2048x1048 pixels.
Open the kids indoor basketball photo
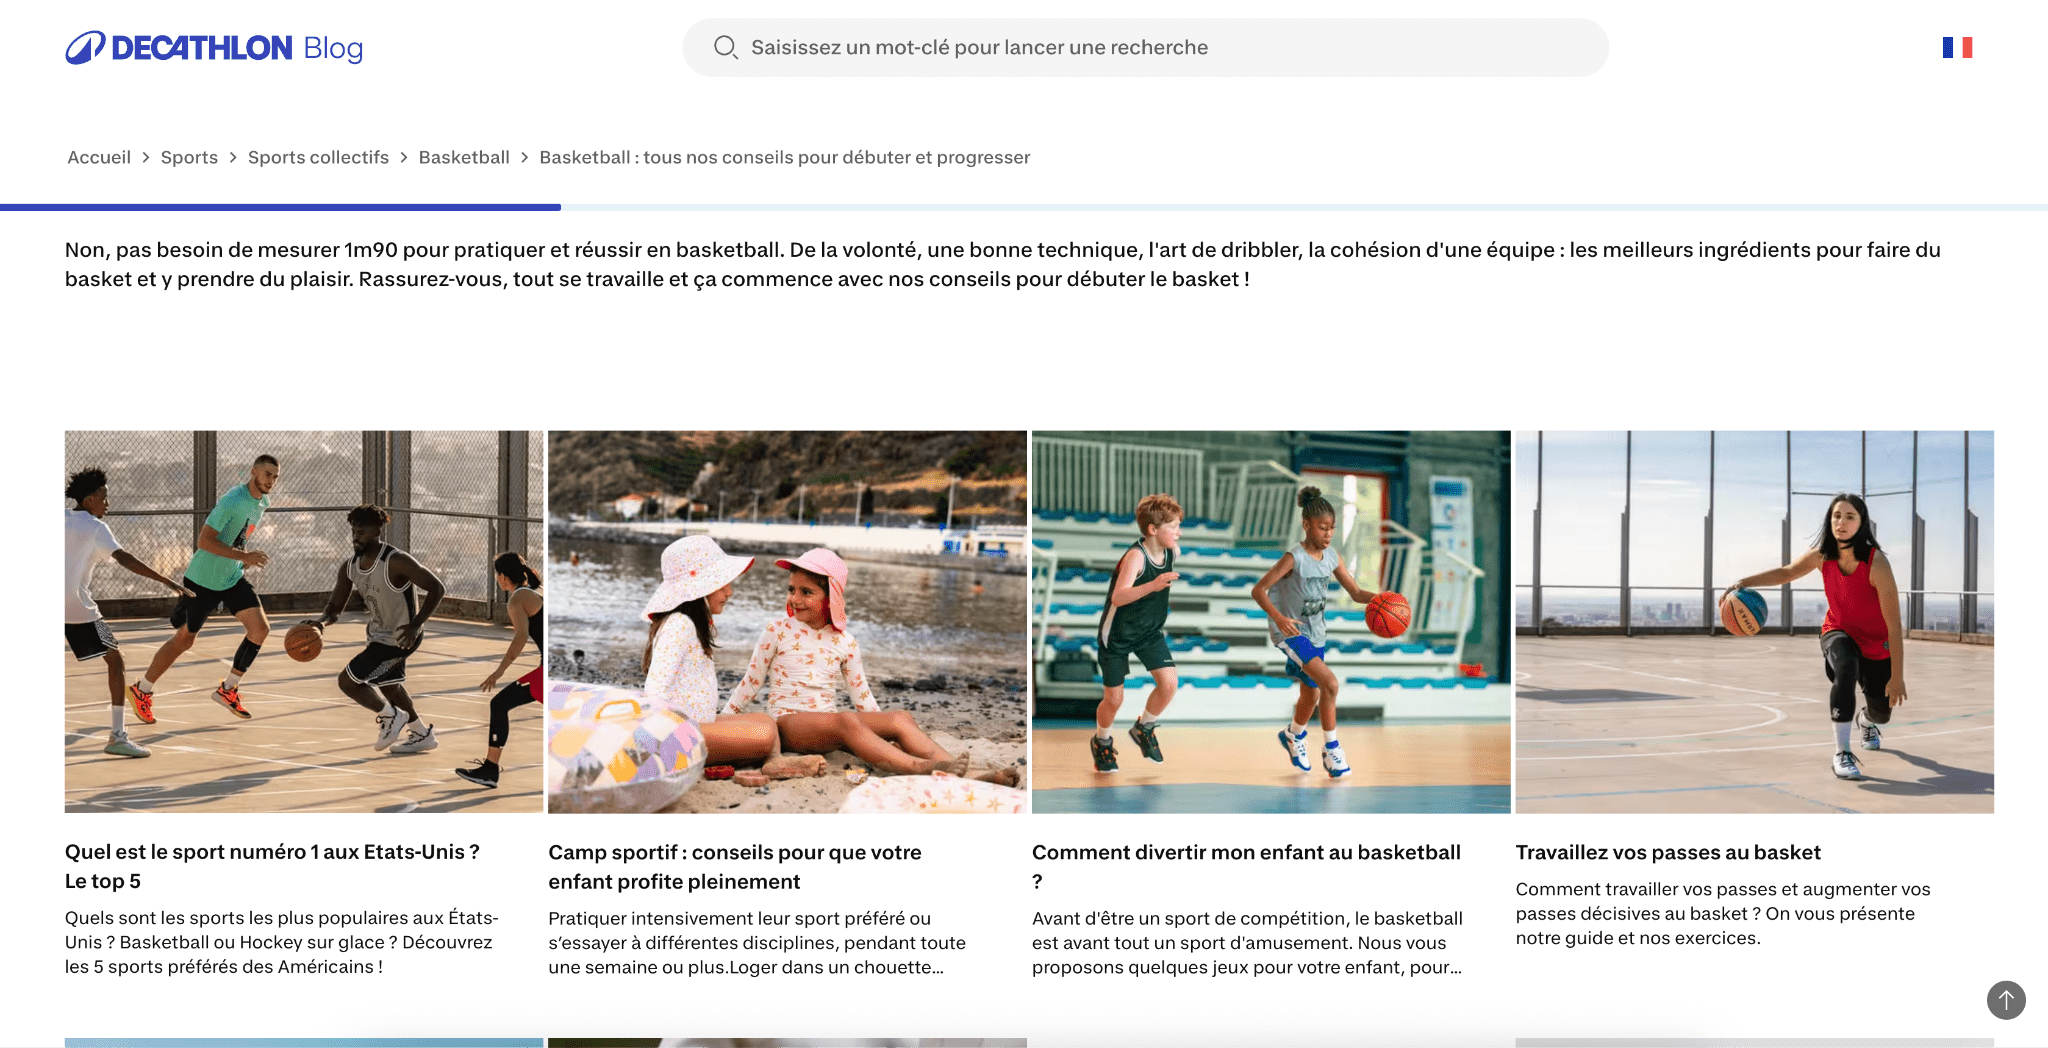click(1271, 622)
